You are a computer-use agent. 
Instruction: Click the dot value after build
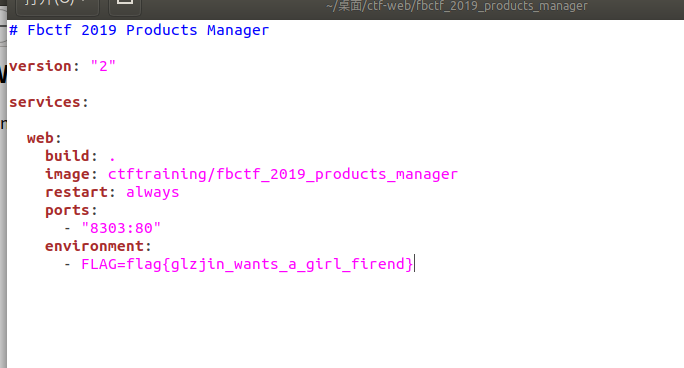112,157
